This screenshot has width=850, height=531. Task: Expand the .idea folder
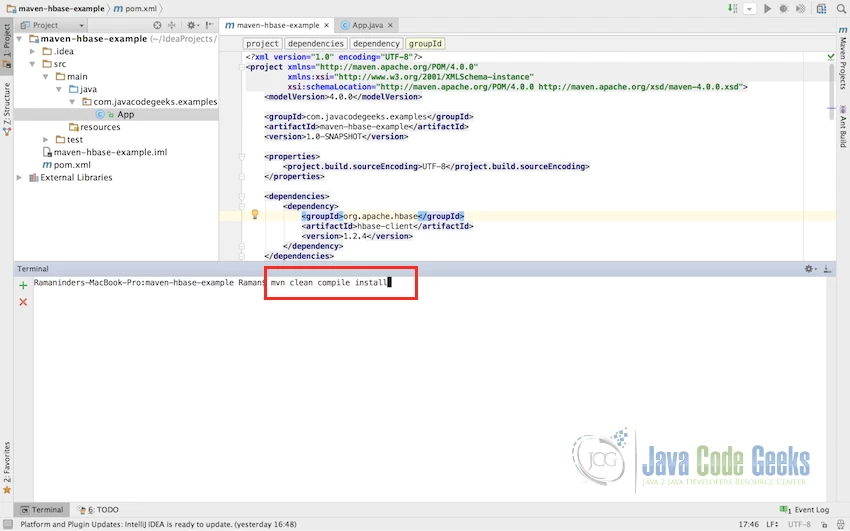pyautogui.click(x=33, y=51)
